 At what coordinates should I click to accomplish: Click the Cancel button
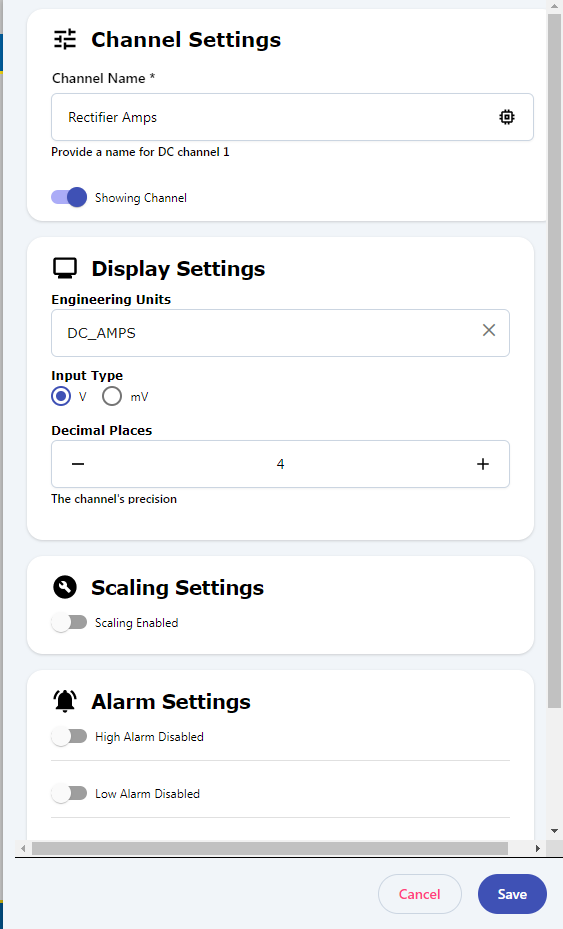click(420, 894)
